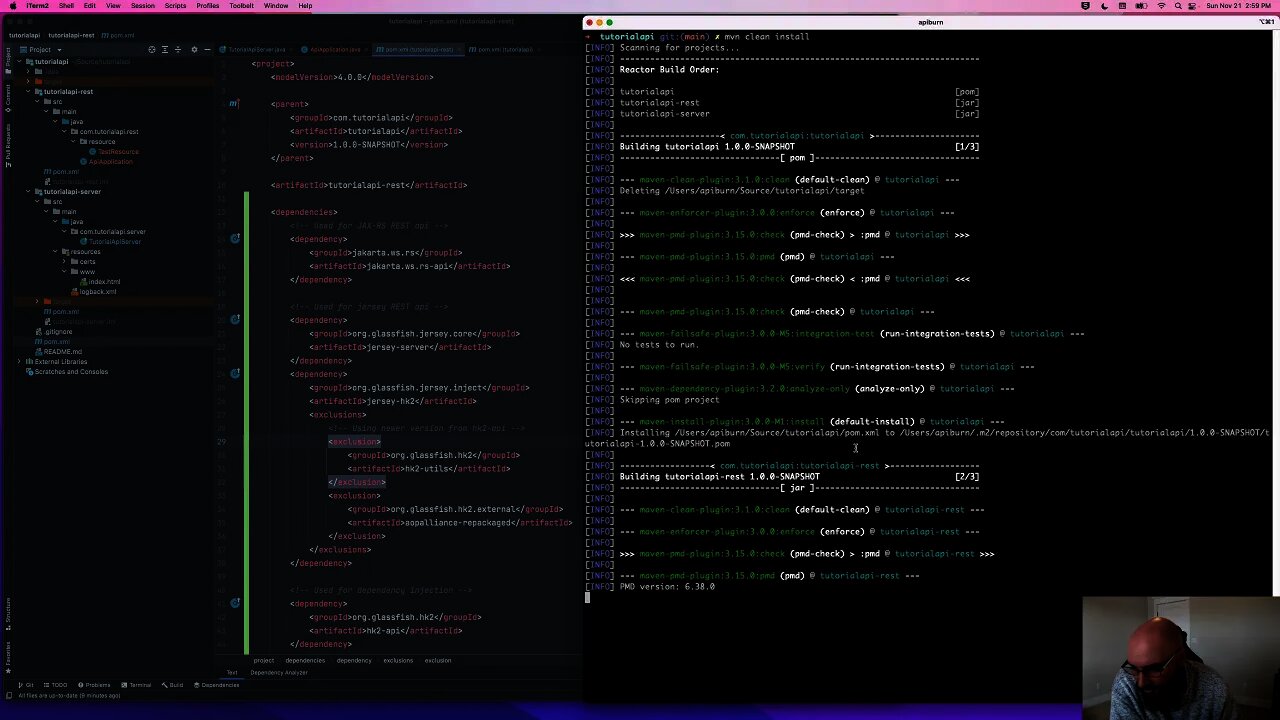Open Git tool window
The width and height of the screenshot is (1280, 720).
click(26, 685)
